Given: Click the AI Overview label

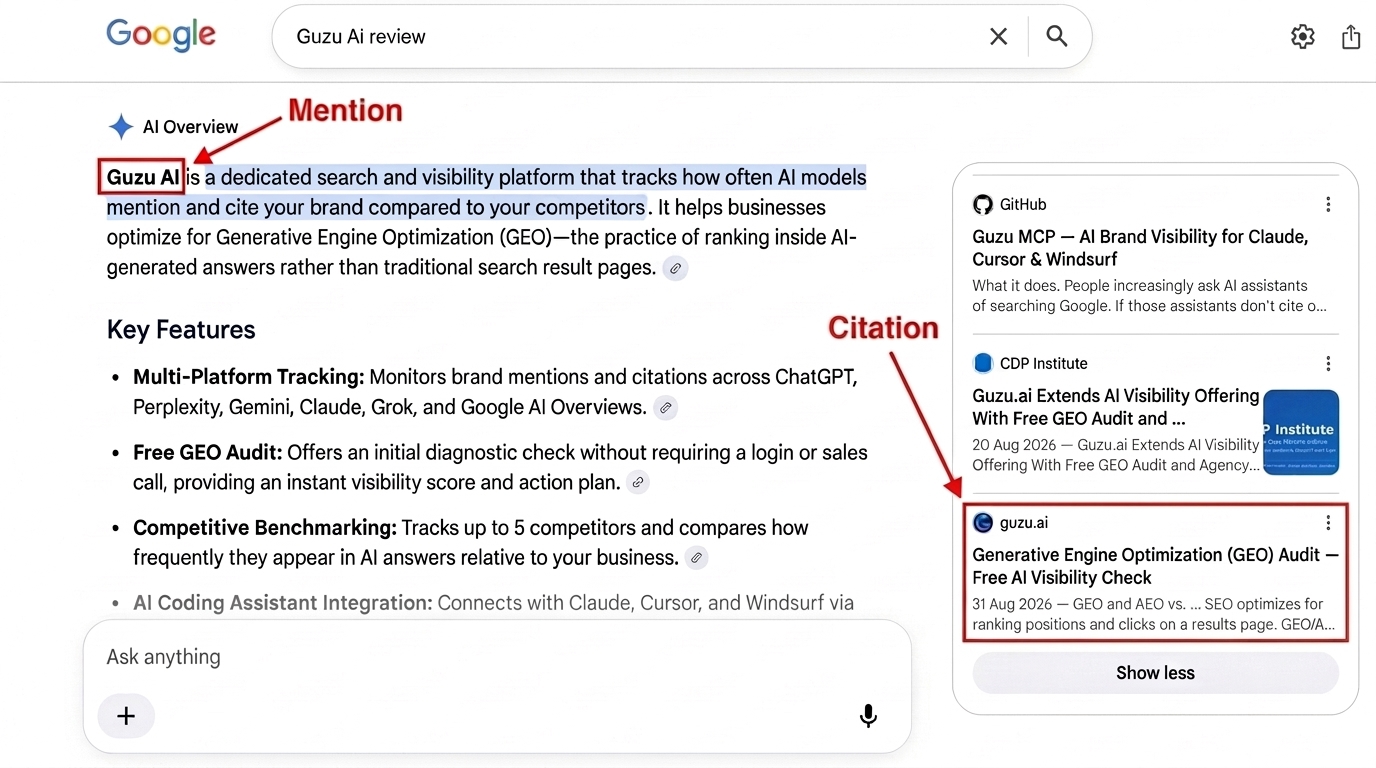Looking at the screenshot, I should 190,127.
